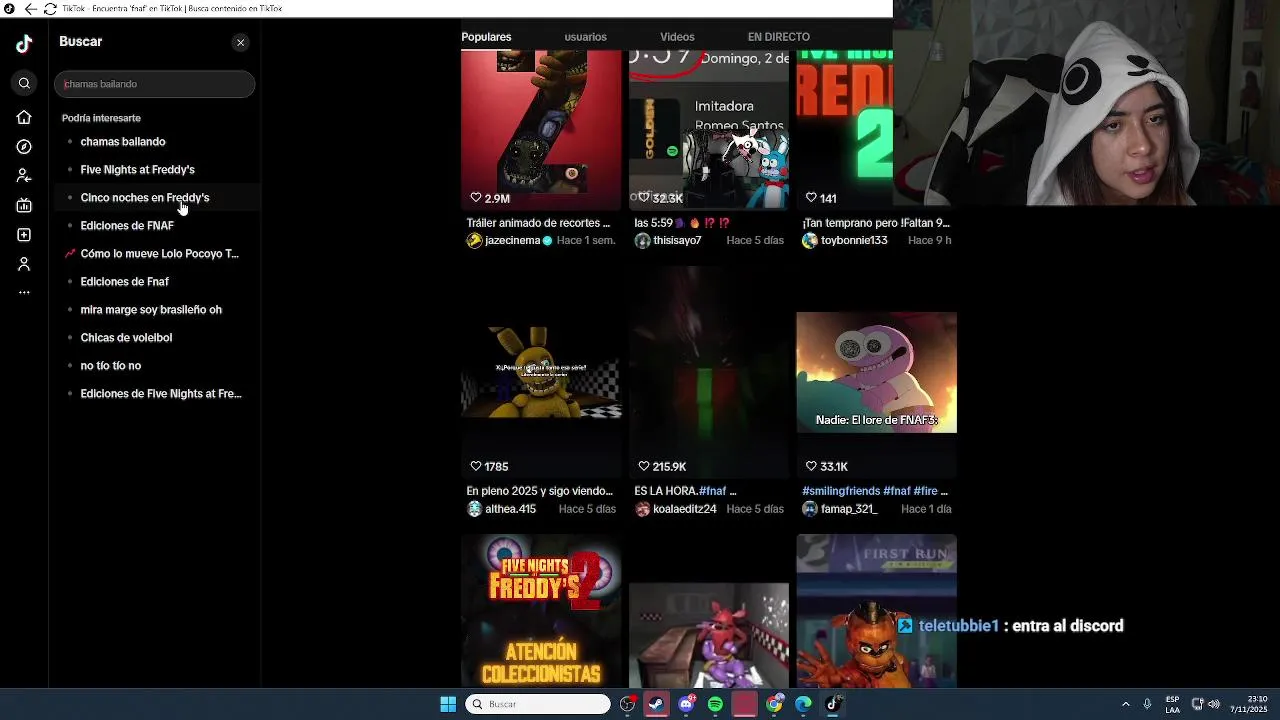Switch to the Videos tab

[677, 37]
